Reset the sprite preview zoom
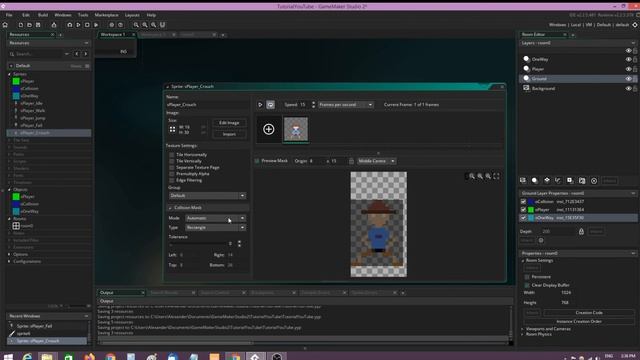 480,176
